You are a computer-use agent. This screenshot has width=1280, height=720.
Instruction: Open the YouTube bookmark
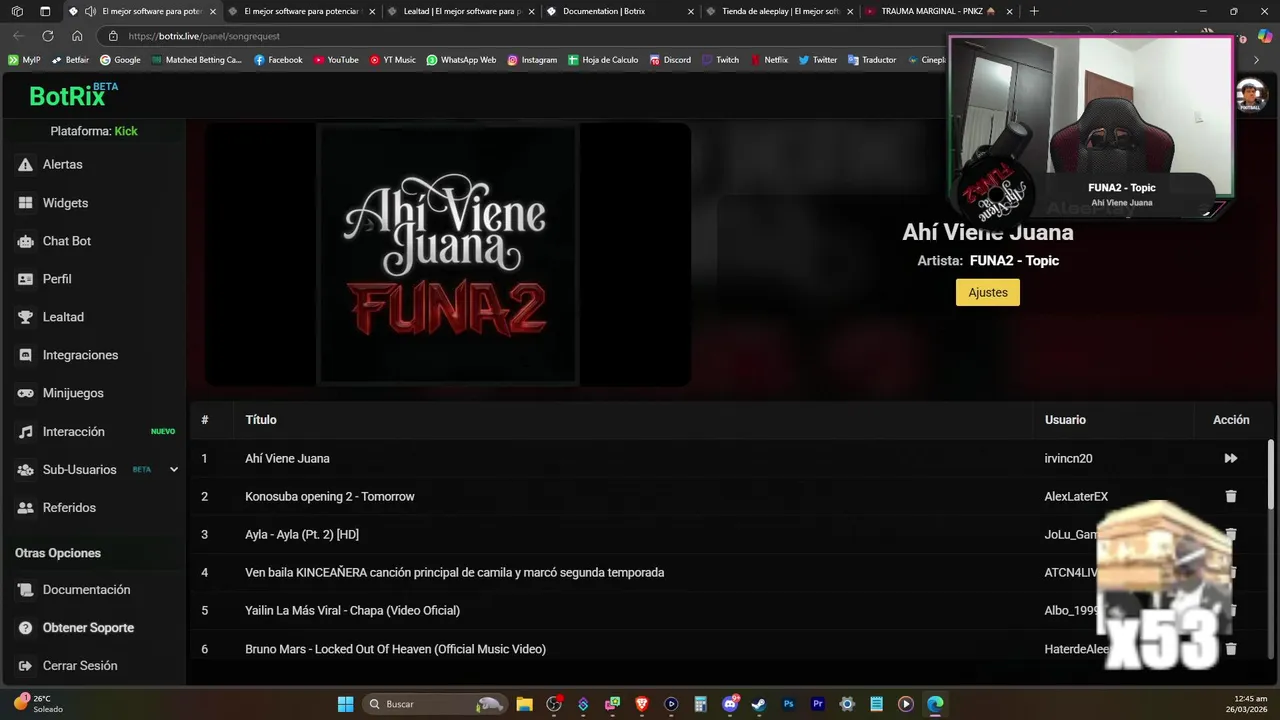coord(336,60)
